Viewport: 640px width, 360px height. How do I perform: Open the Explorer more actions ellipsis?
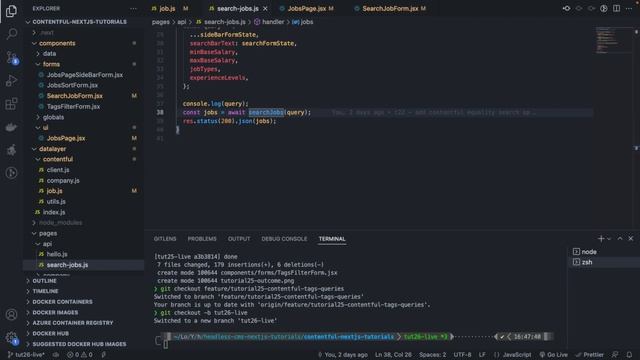click(x=133, y=9)
